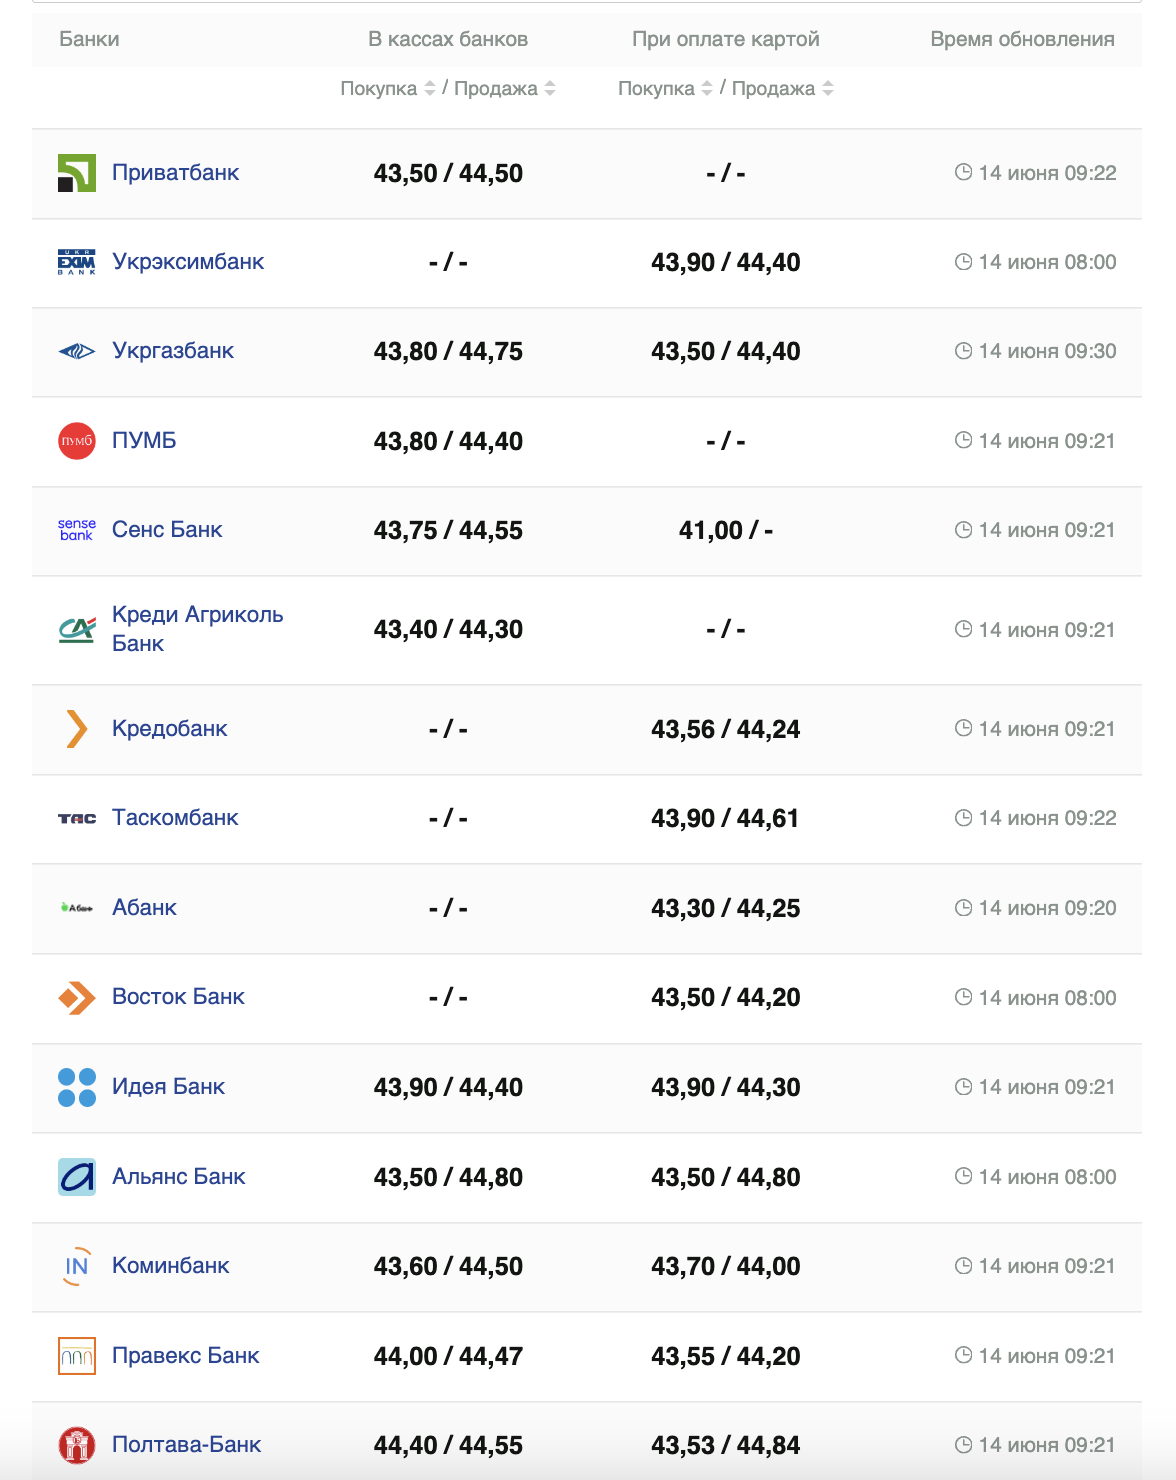Screen dimensions: 1176x1480
Task: Click the clock icon in Абанк row
Action: [963, 908]
